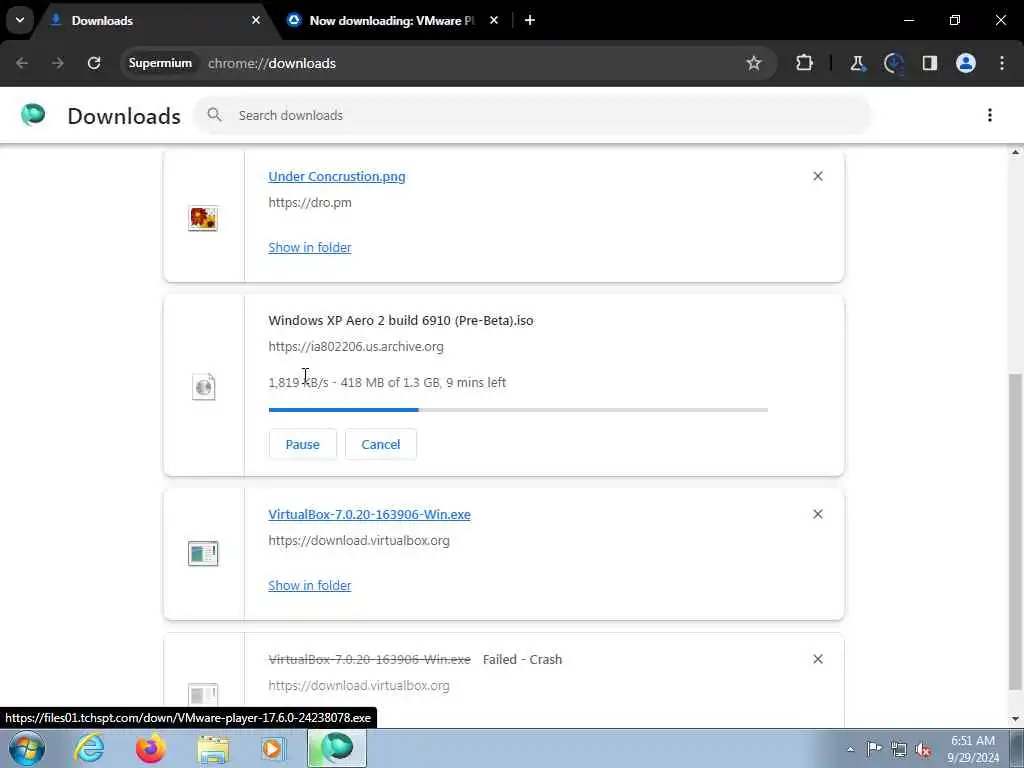Show Under Concrustion.png in folder
This screenshot has width=1024, height=768.
(x=310, y=248)
